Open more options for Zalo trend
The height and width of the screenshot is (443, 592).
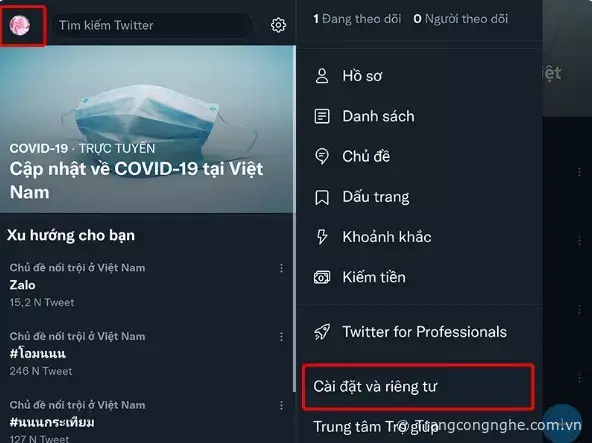coord(281,268)
